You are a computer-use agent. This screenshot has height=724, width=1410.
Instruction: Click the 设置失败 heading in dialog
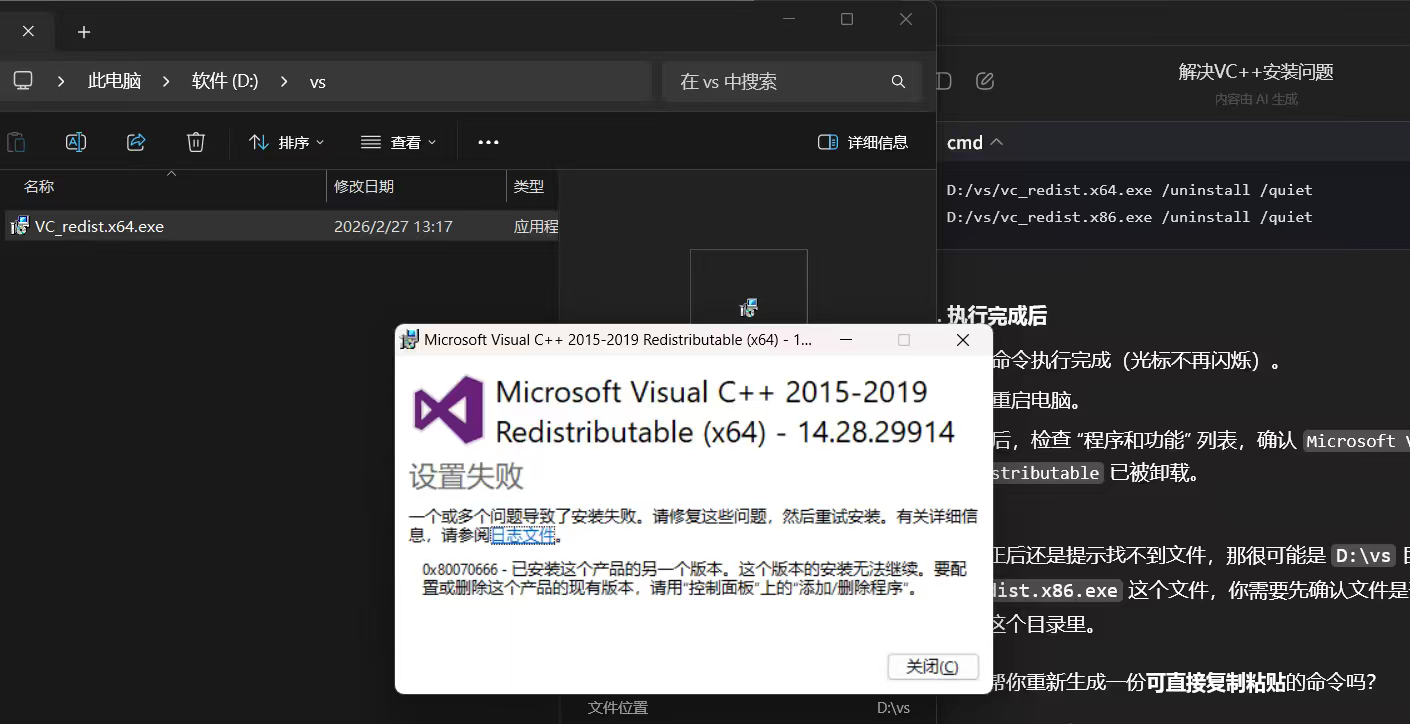pyautogui.click(x=466, y=476)
